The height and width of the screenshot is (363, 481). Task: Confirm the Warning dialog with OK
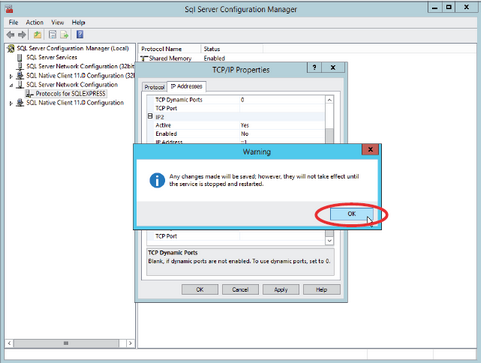(352, 214)
